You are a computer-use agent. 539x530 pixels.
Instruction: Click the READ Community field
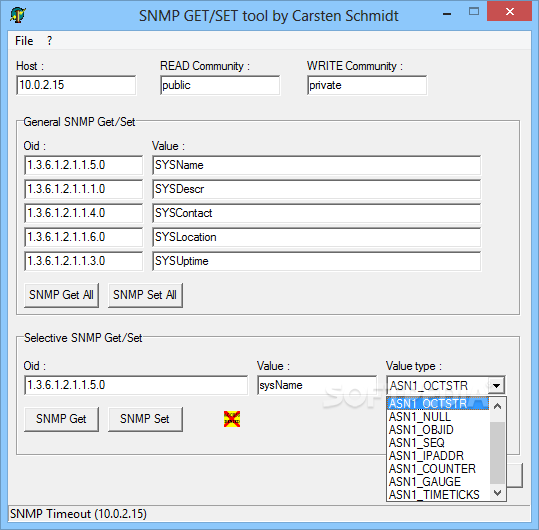click(220, 85)
